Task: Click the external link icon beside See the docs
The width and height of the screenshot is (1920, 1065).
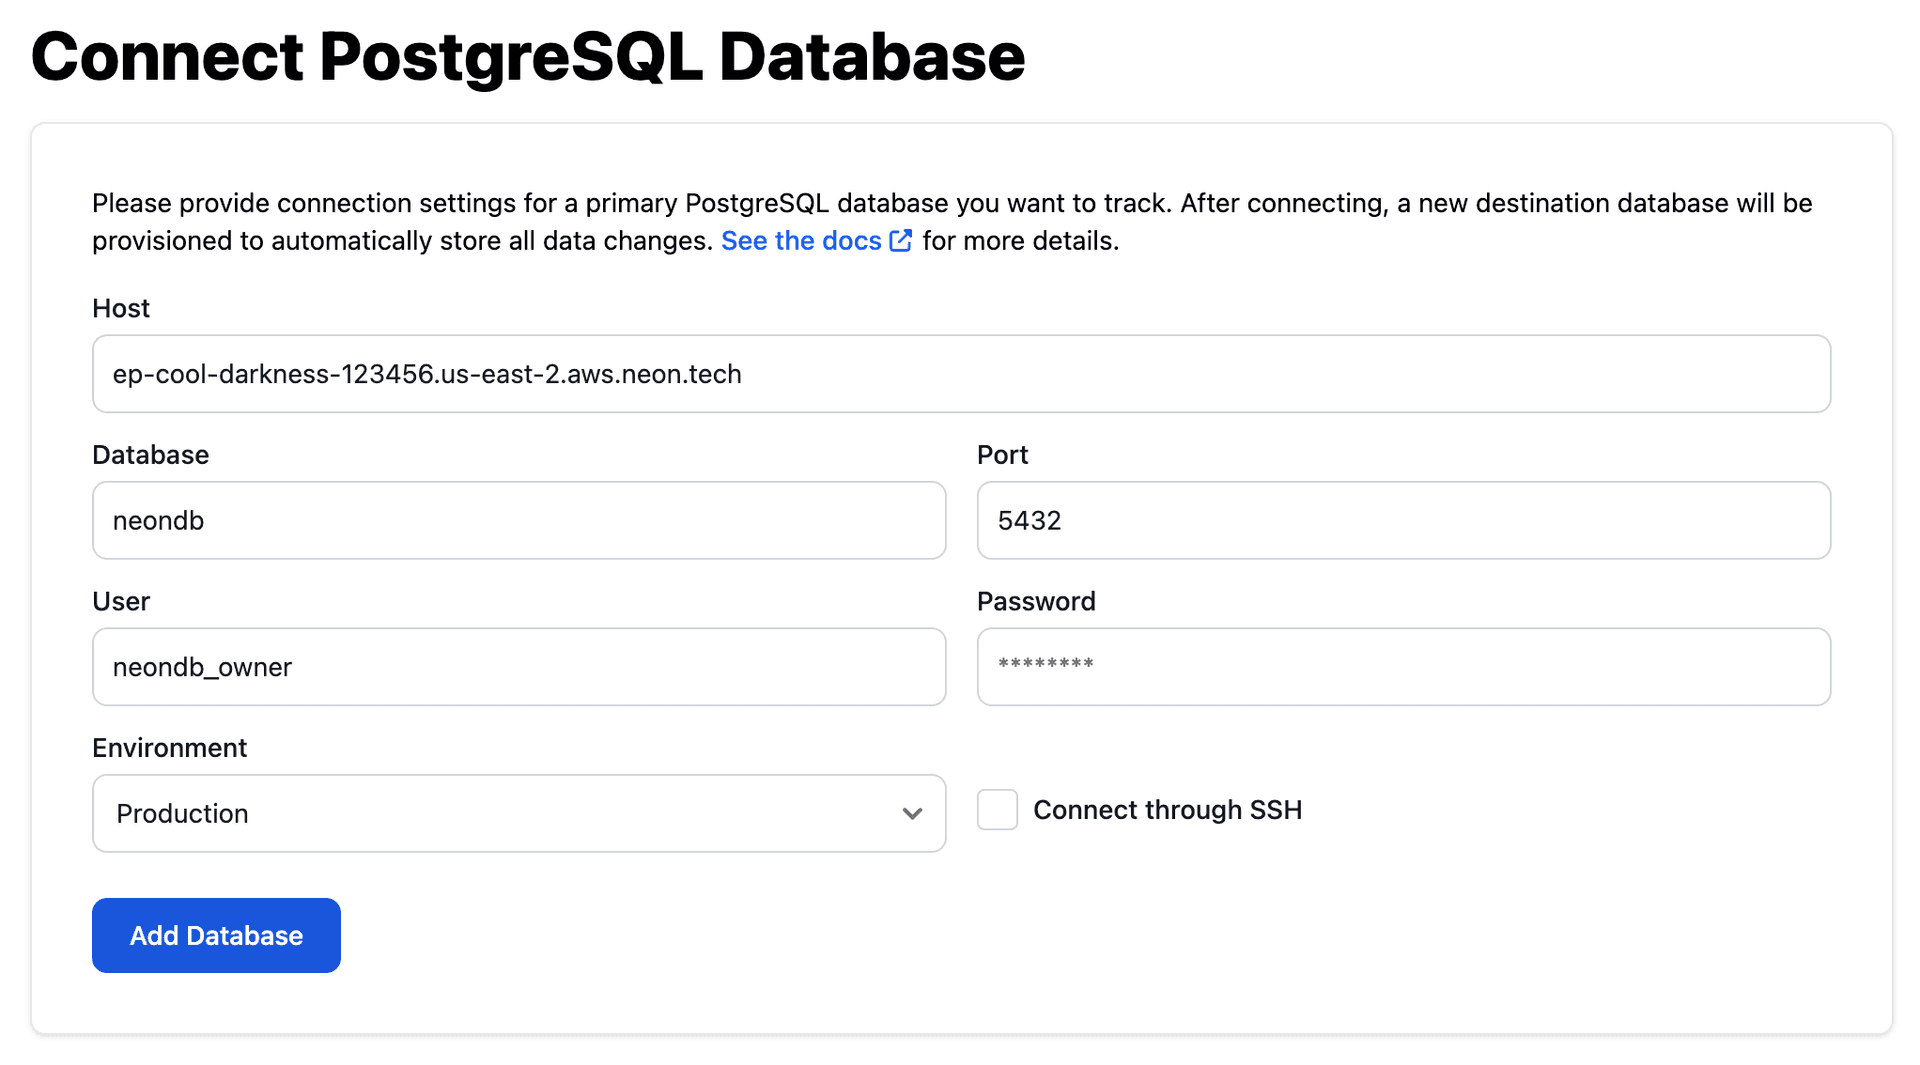Action: tap(899, 241)
